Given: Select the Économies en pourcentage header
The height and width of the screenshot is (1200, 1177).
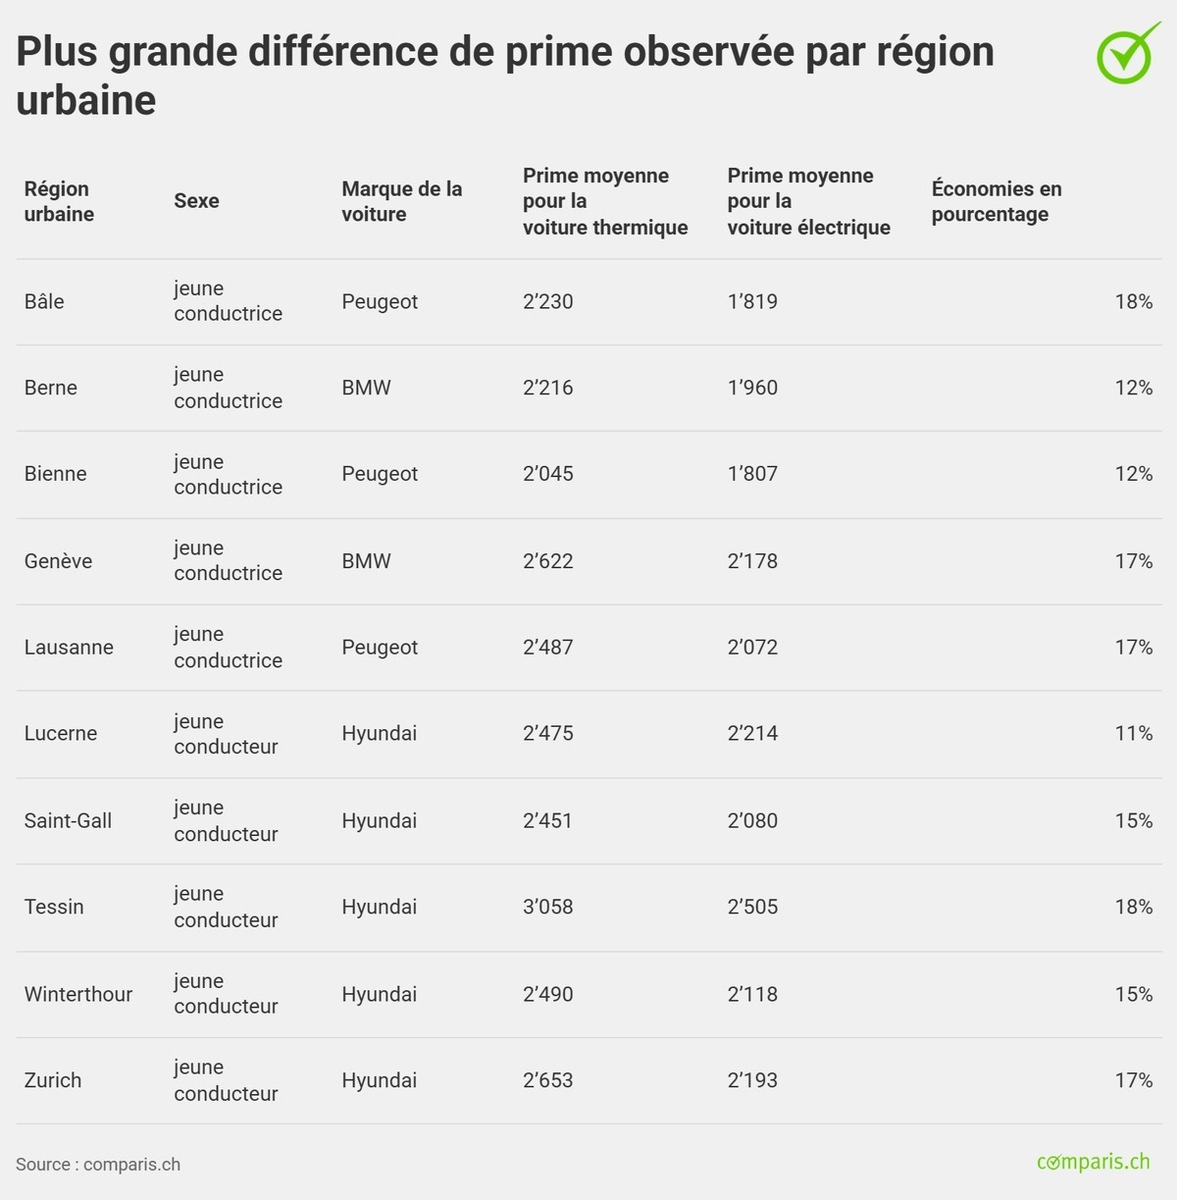Looking at the screenshot, I should coord(996,201).
